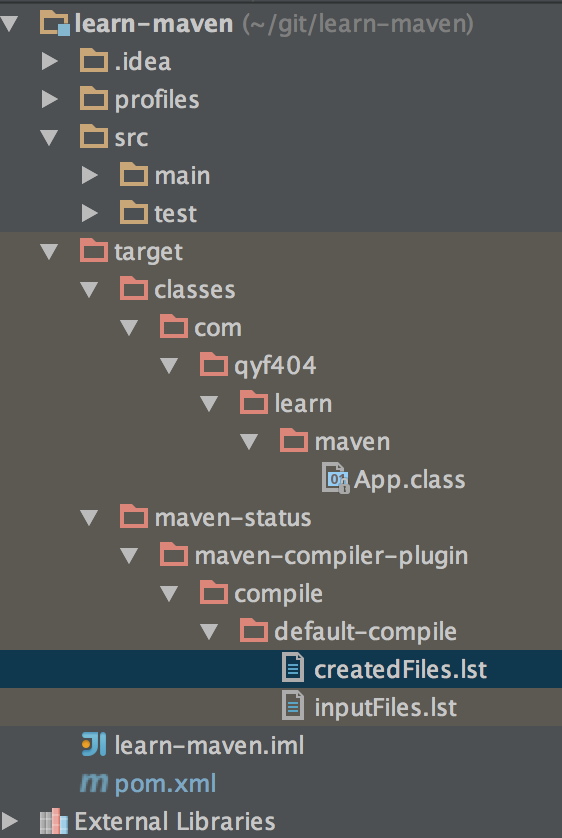562x838 pixels.
Task: Select the 'com' folder name
Action: pyautogui.click(x=218, y=329)
